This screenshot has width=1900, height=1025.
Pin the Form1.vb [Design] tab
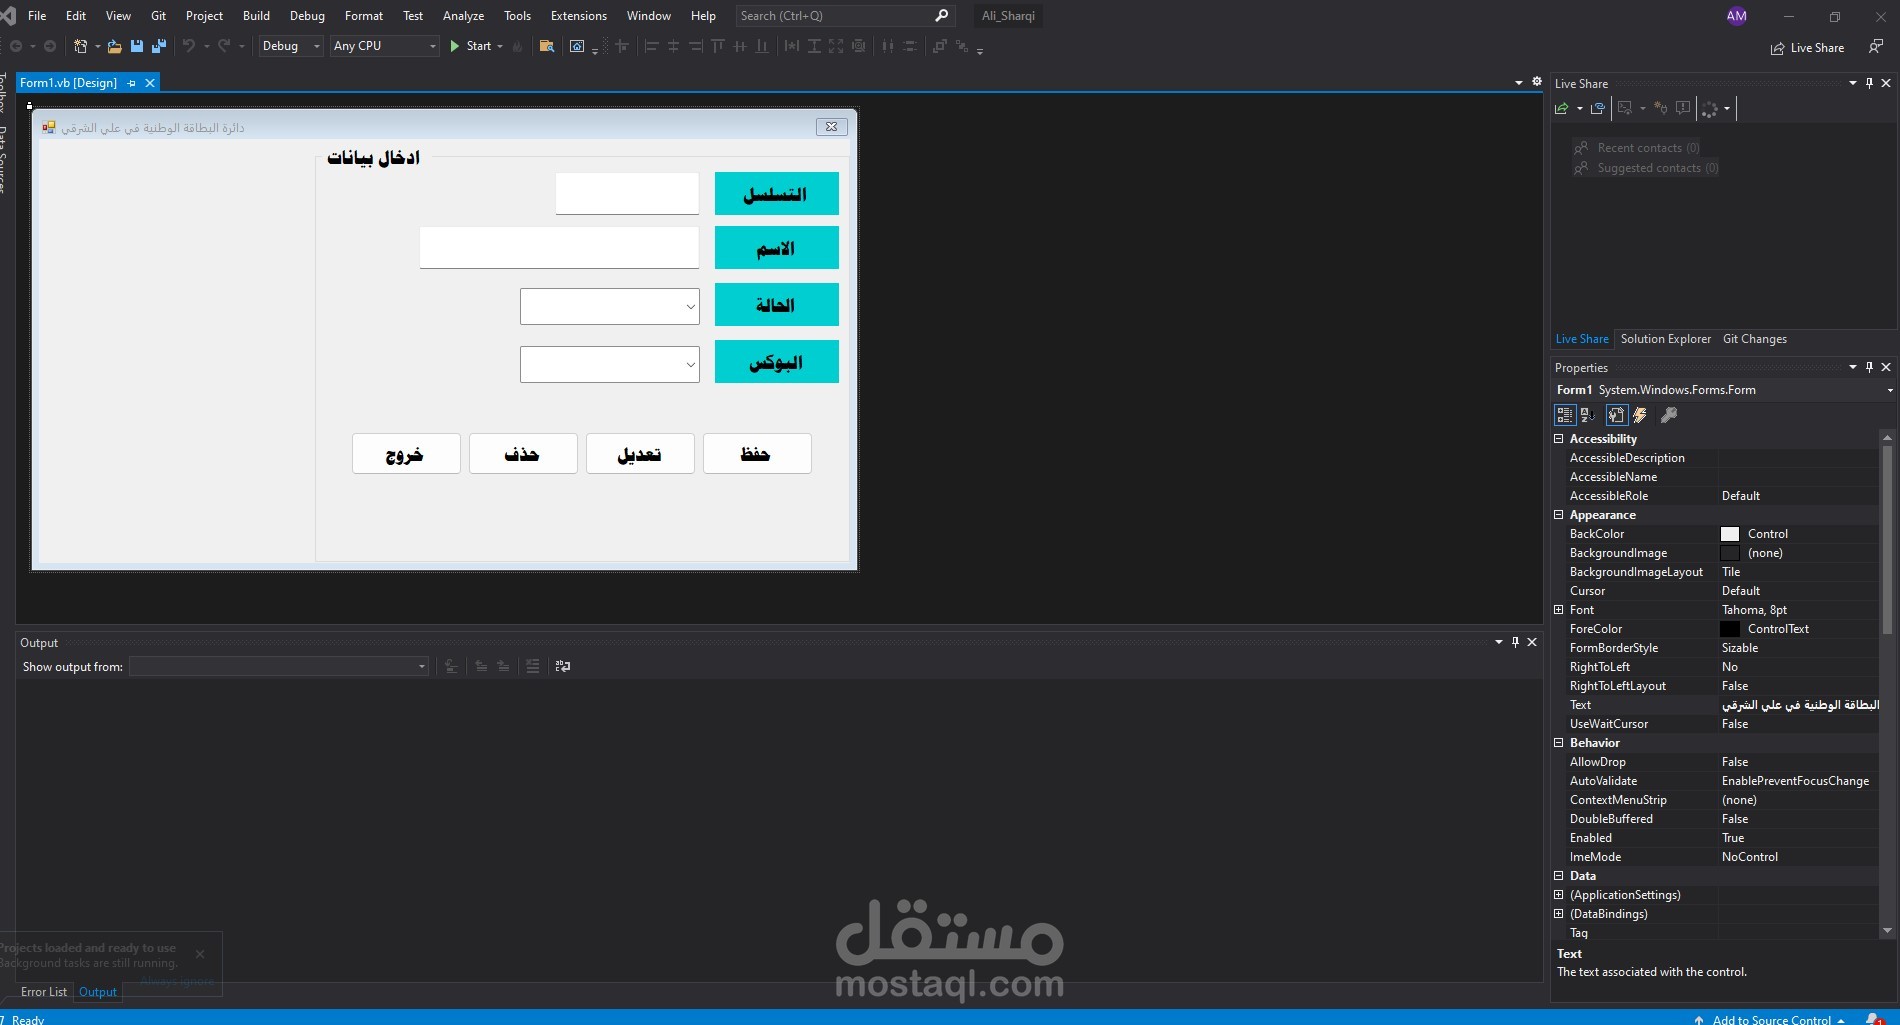(131, 83)
